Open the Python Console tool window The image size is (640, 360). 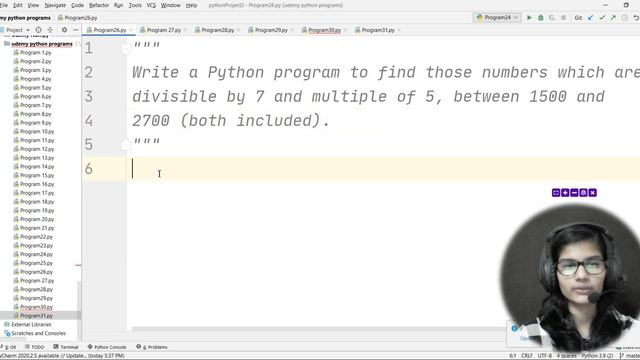(x=107, y=347)
